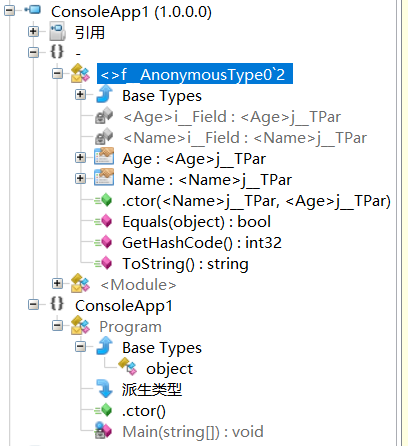Collapse the <>f__AnonymousType0`2 class node
Image resolution: width=408 pixels, height=446 pixels.
tap(57, 73)
